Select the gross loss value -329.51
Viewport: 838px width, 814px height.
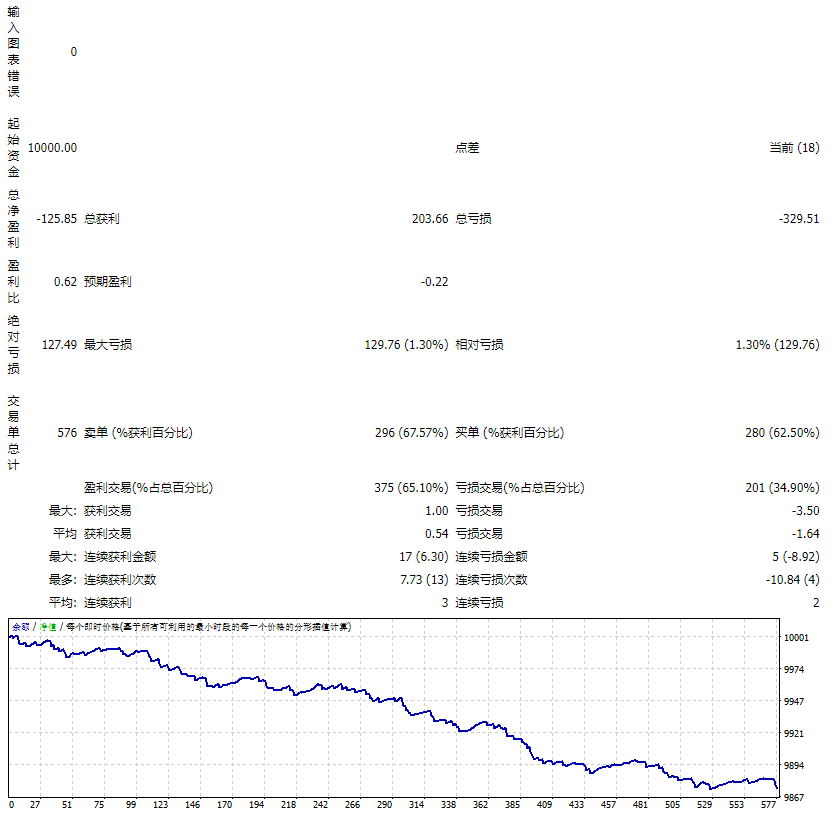pyautogui.click(x=799, y=219)
